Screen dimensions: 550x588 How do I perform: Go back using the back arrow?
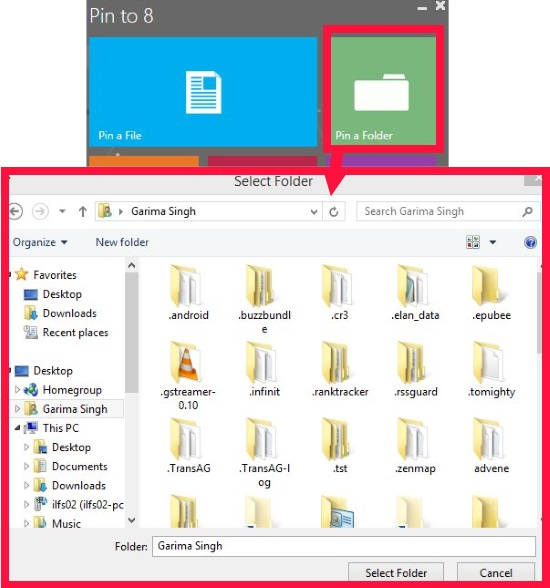tap(15, 212)
